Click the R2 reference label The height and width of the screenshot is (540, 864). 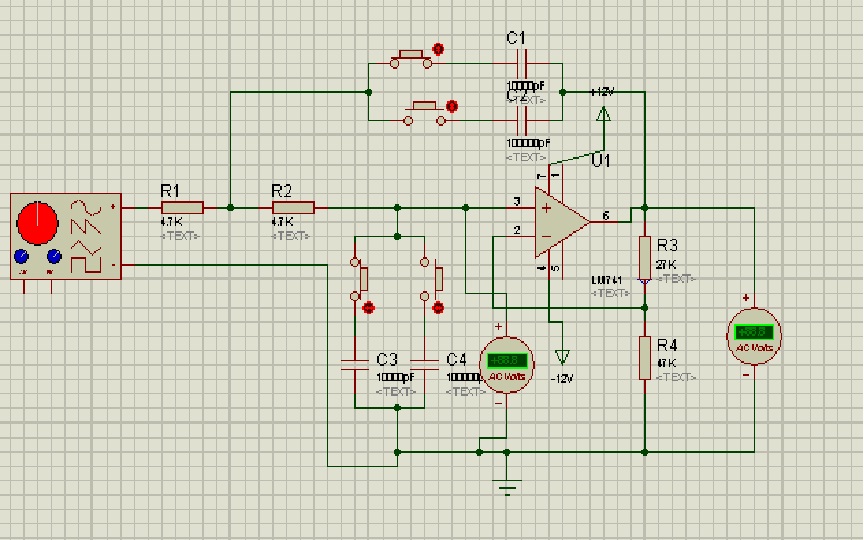(x=281, y=191)
